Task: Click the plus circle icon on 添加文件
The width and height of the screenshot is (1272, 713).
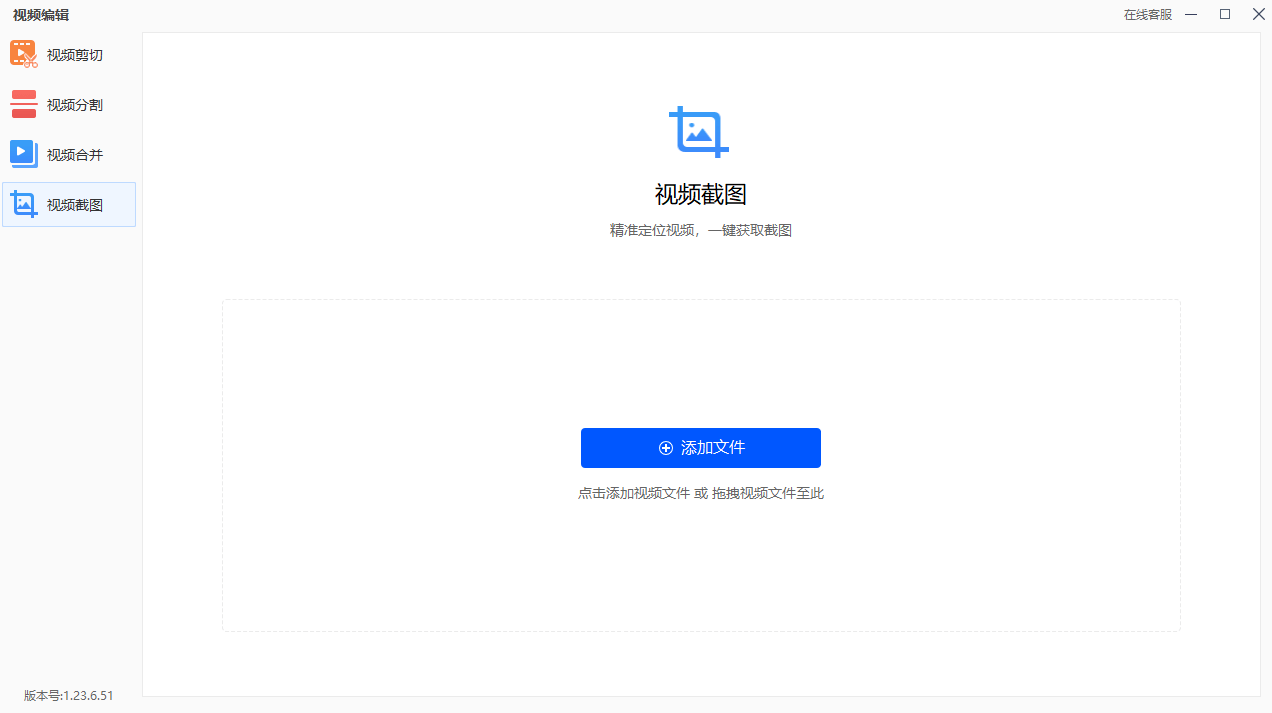Action: (666, 448)
